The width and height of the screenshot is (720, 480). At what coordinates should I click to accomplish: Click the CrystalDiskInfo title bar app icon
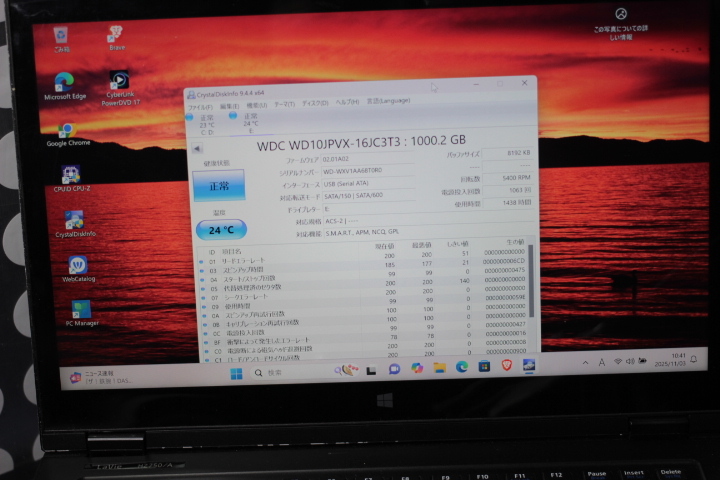191,95
